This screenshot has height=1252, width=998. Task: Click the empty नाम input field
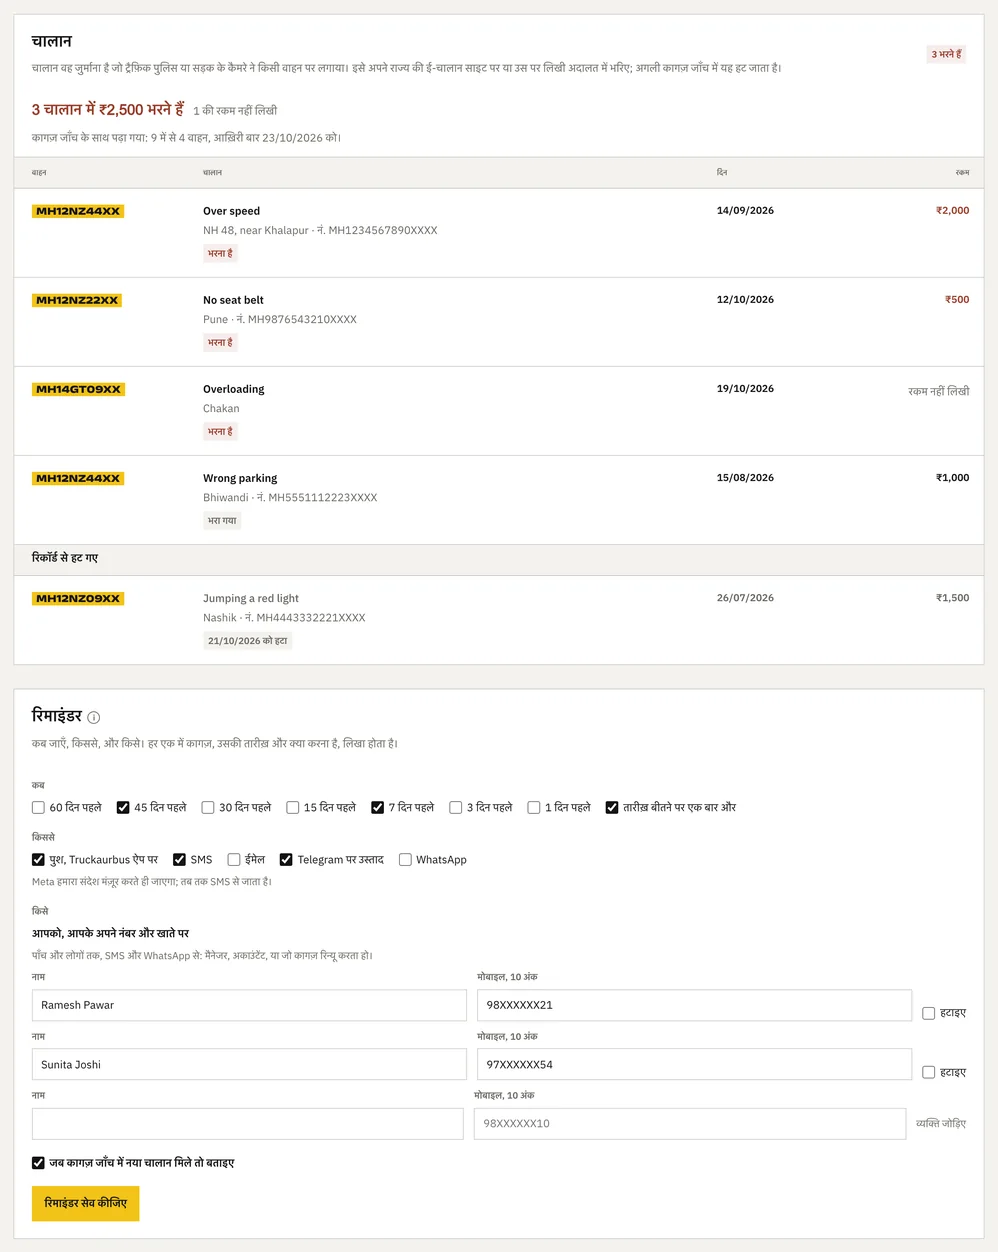pos(248,1123)
